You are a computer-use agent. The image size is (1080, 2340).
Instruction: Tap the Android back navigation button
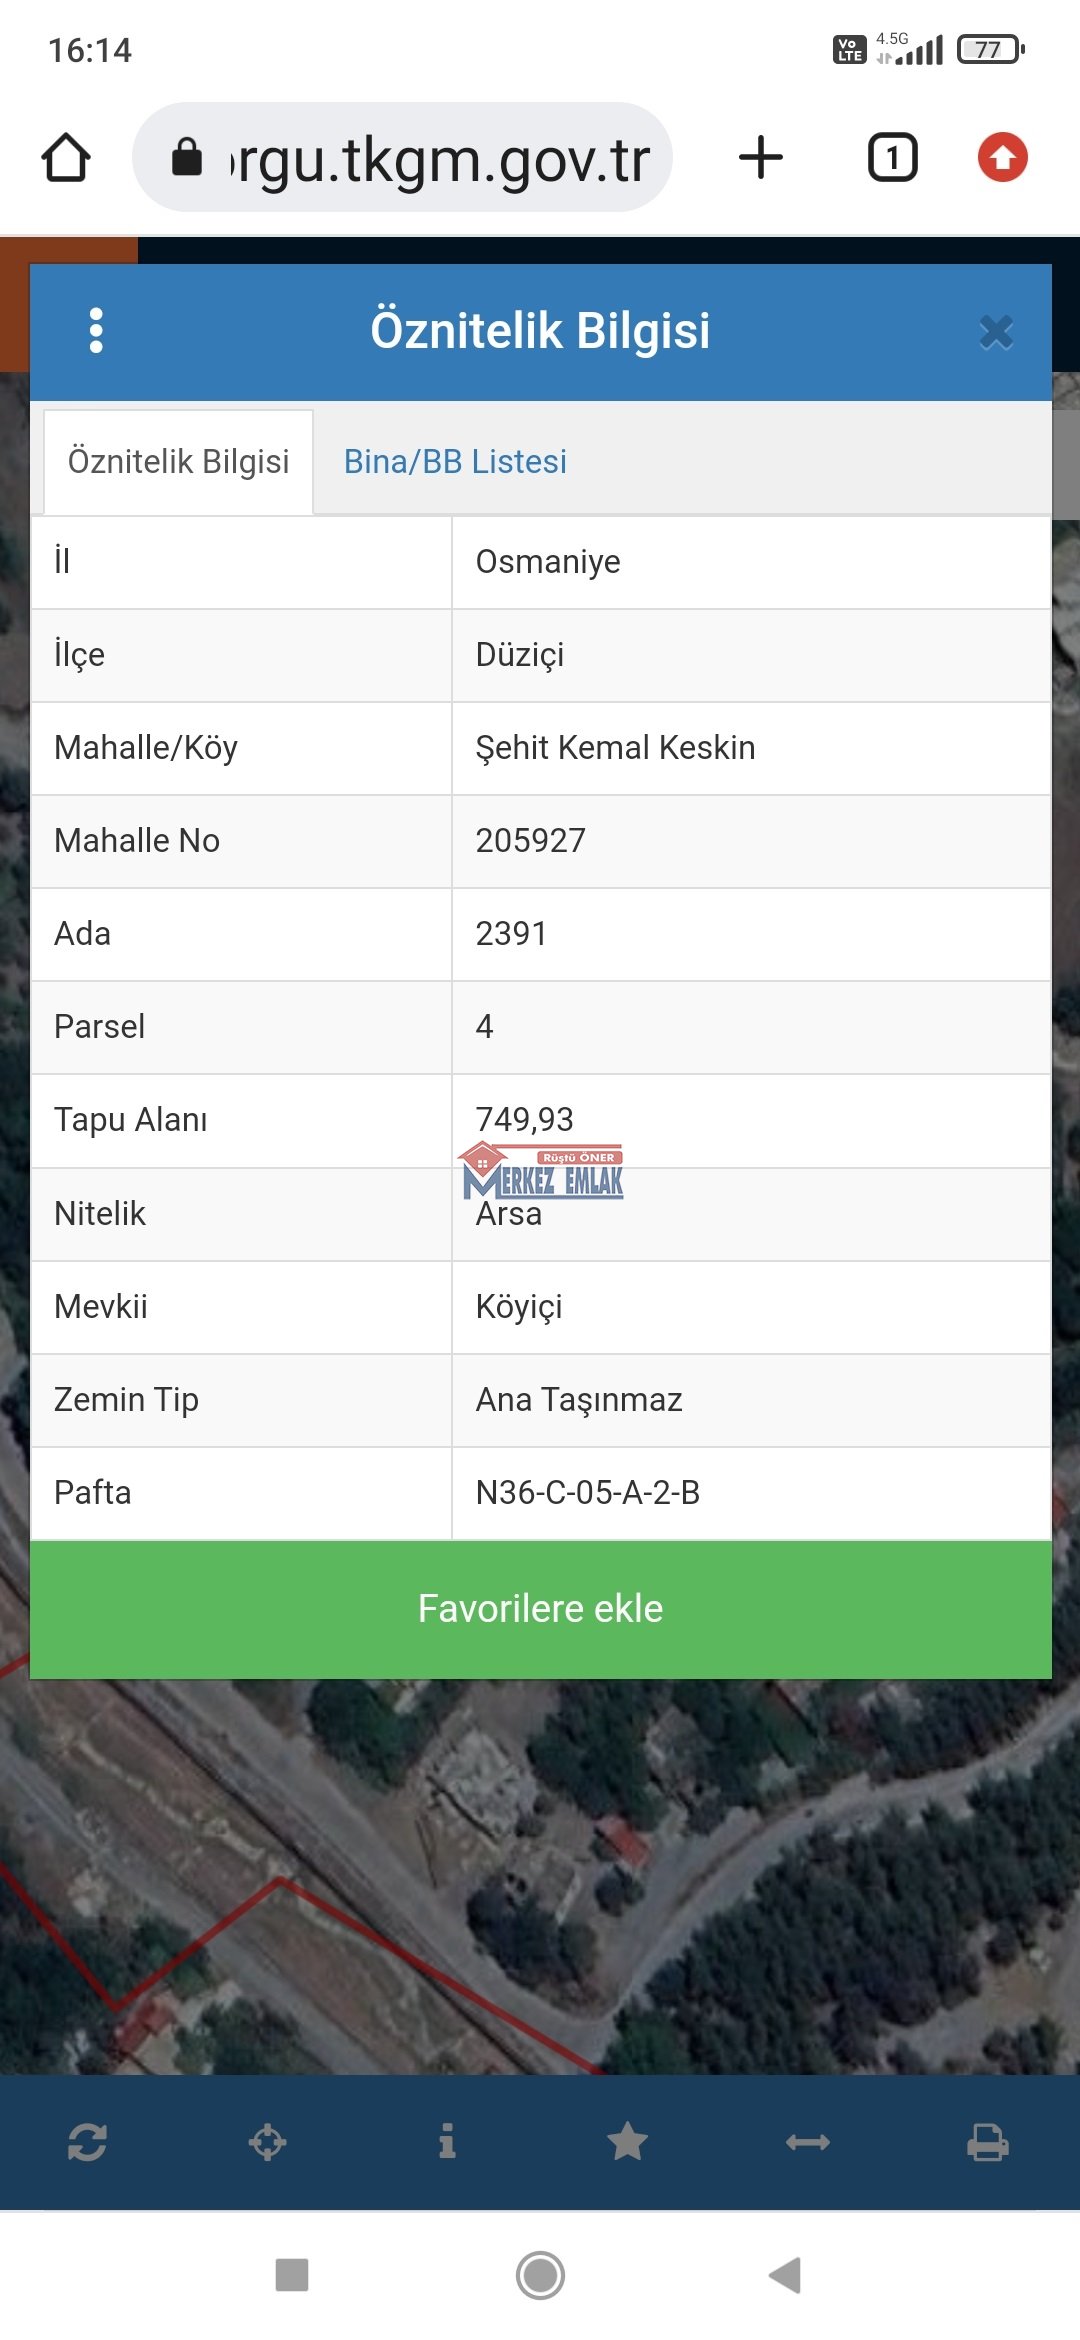786,2275
